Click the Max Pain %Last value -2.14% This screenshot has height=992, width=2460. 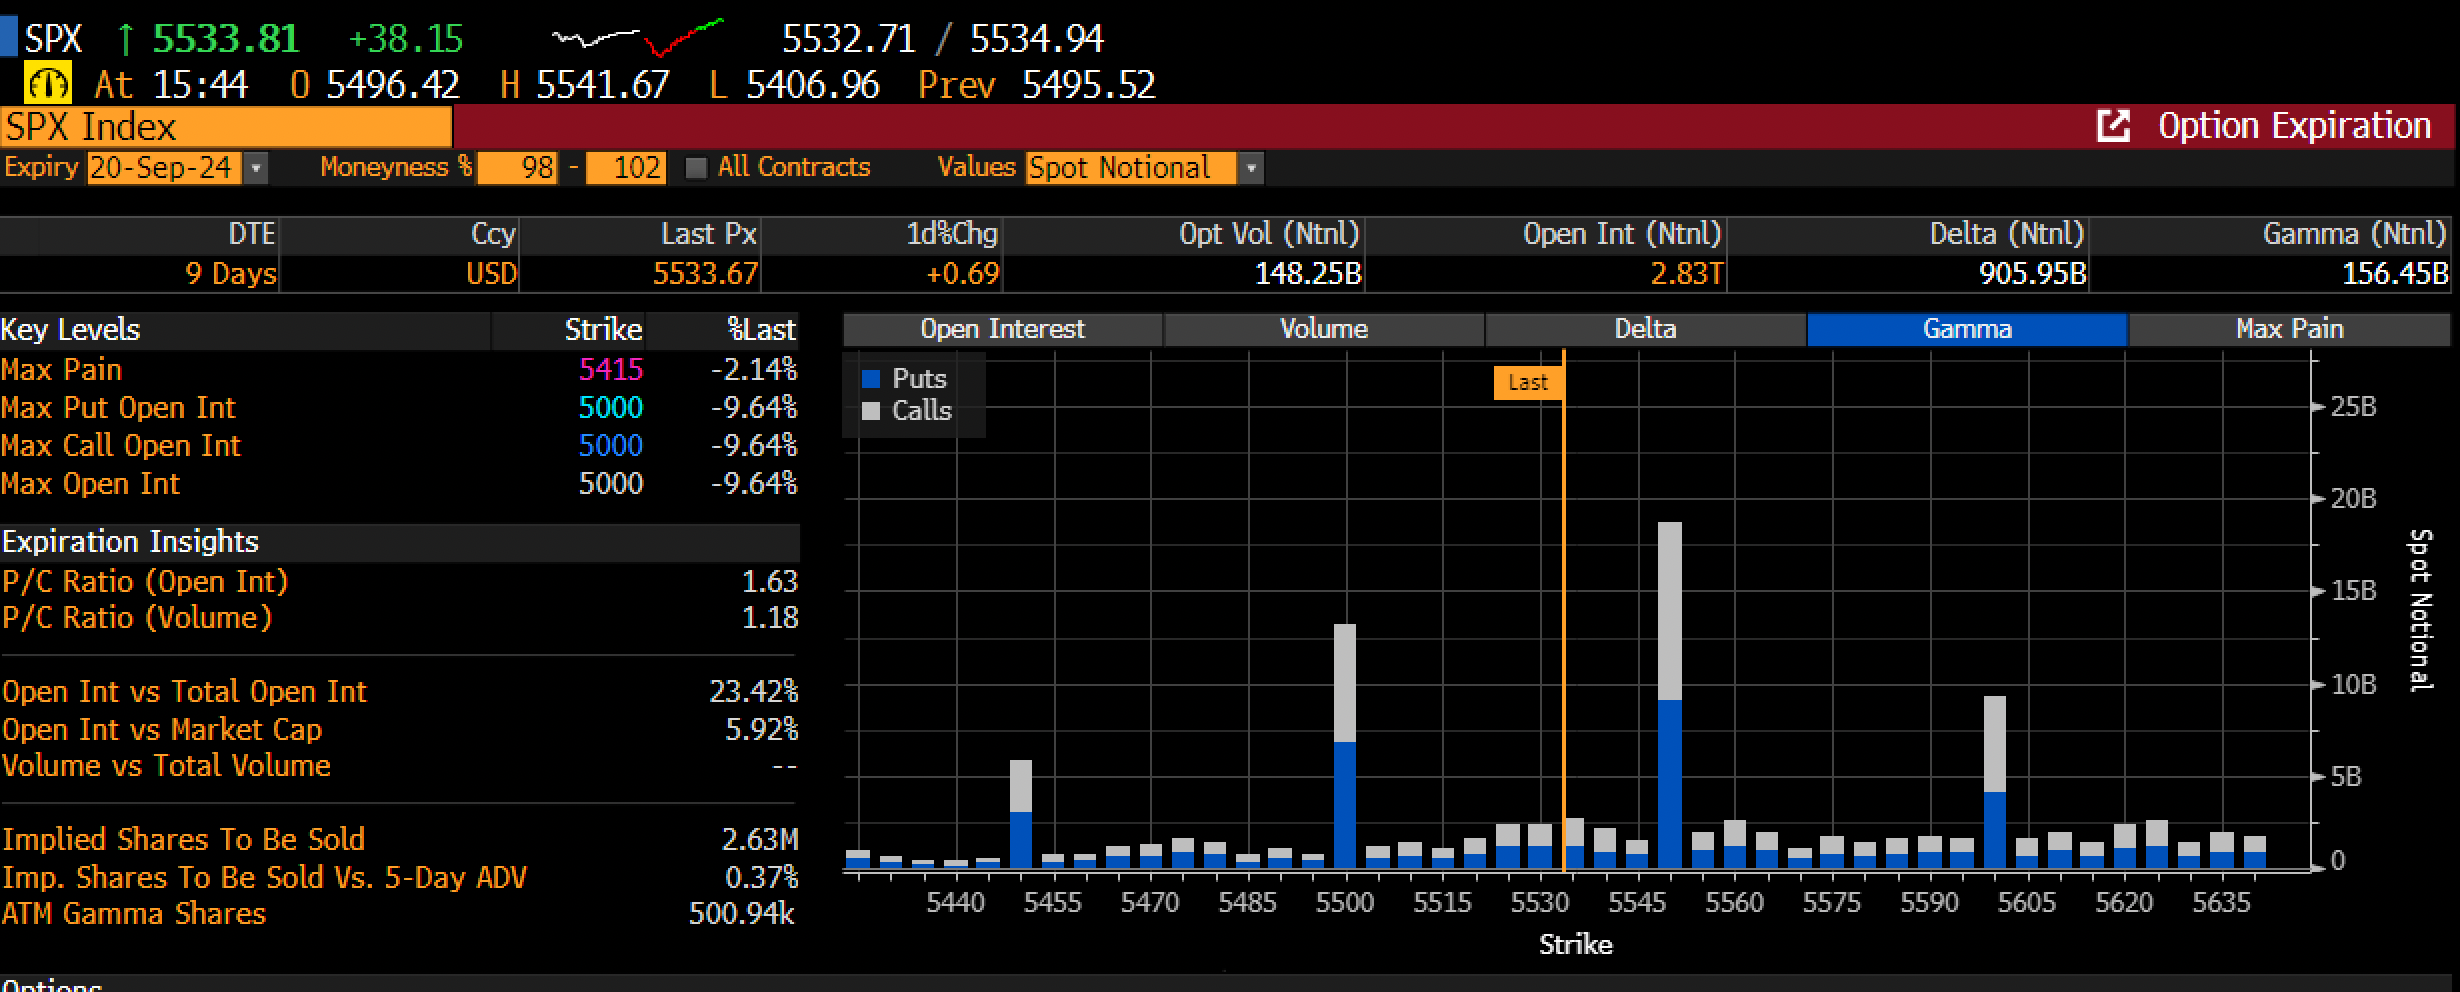(754, 370)
